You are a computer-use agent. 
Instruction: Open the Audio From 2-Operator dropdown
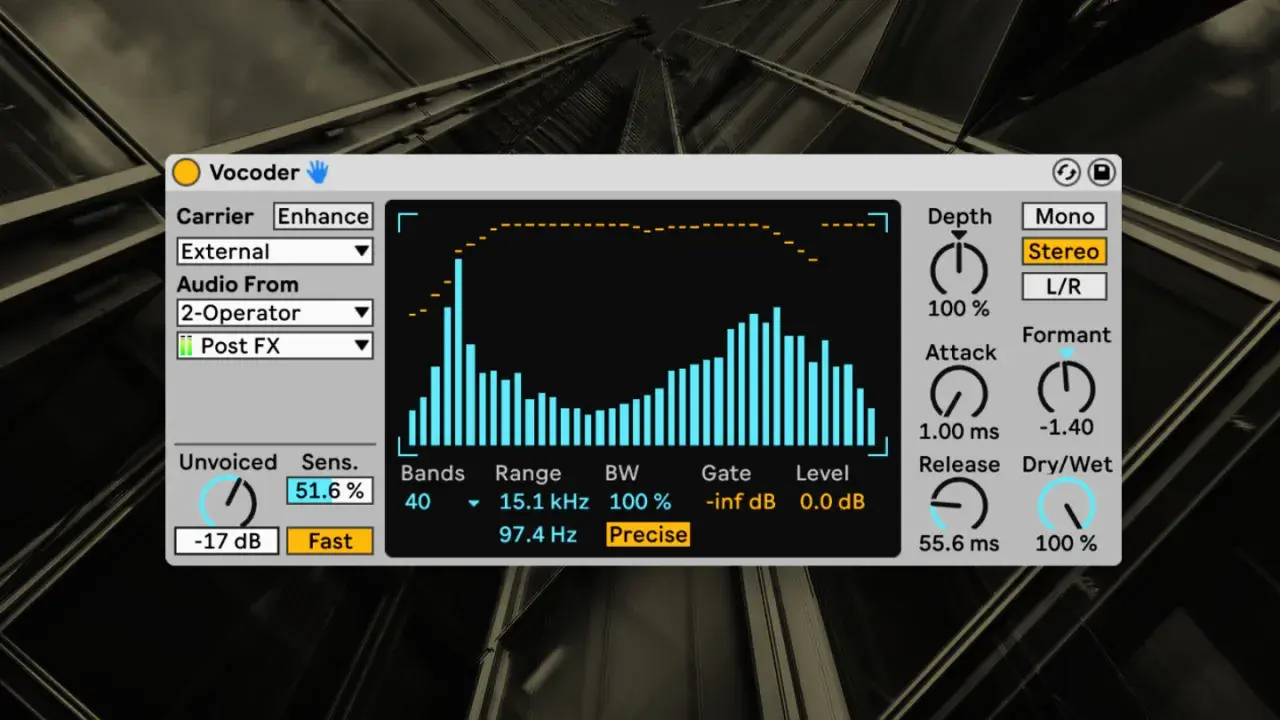(x=275, y=313)
